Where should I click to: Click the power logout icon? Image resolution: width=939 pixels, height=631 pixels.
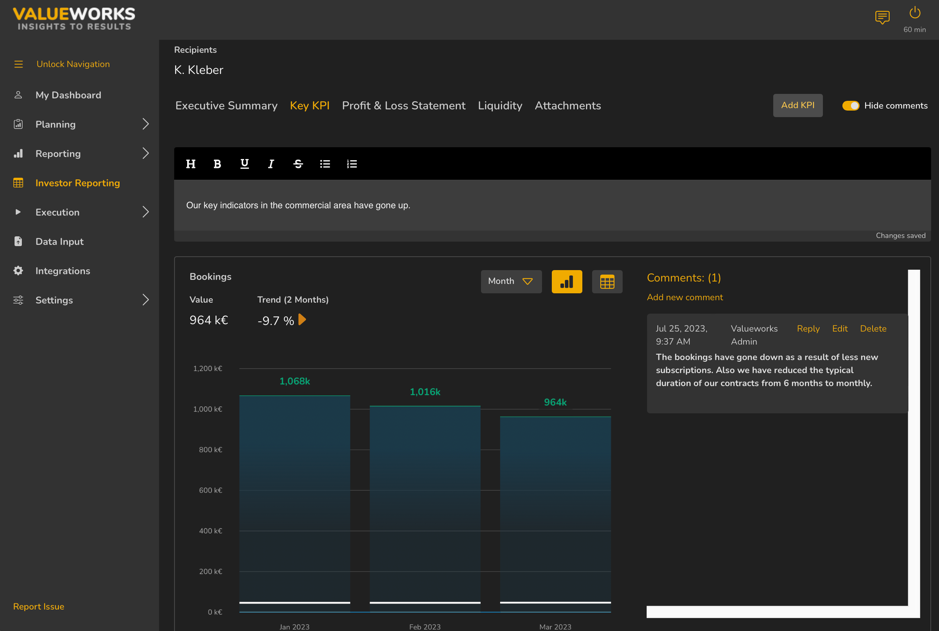(914, 13)
